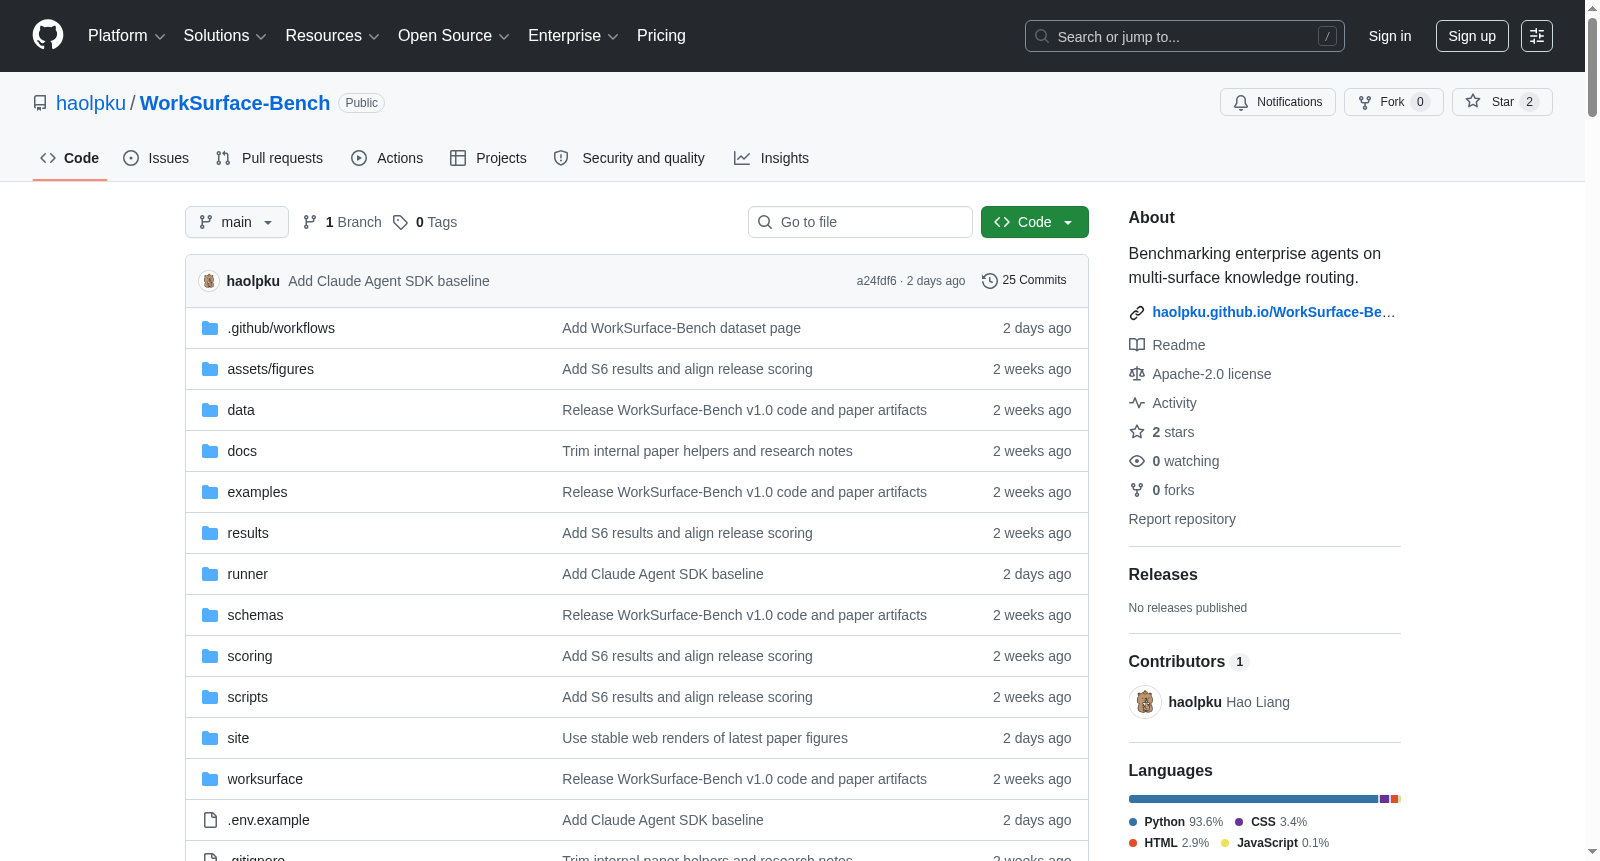Expand the Open Source menu
1600x861 pixels.
click(x=454, y=36)
